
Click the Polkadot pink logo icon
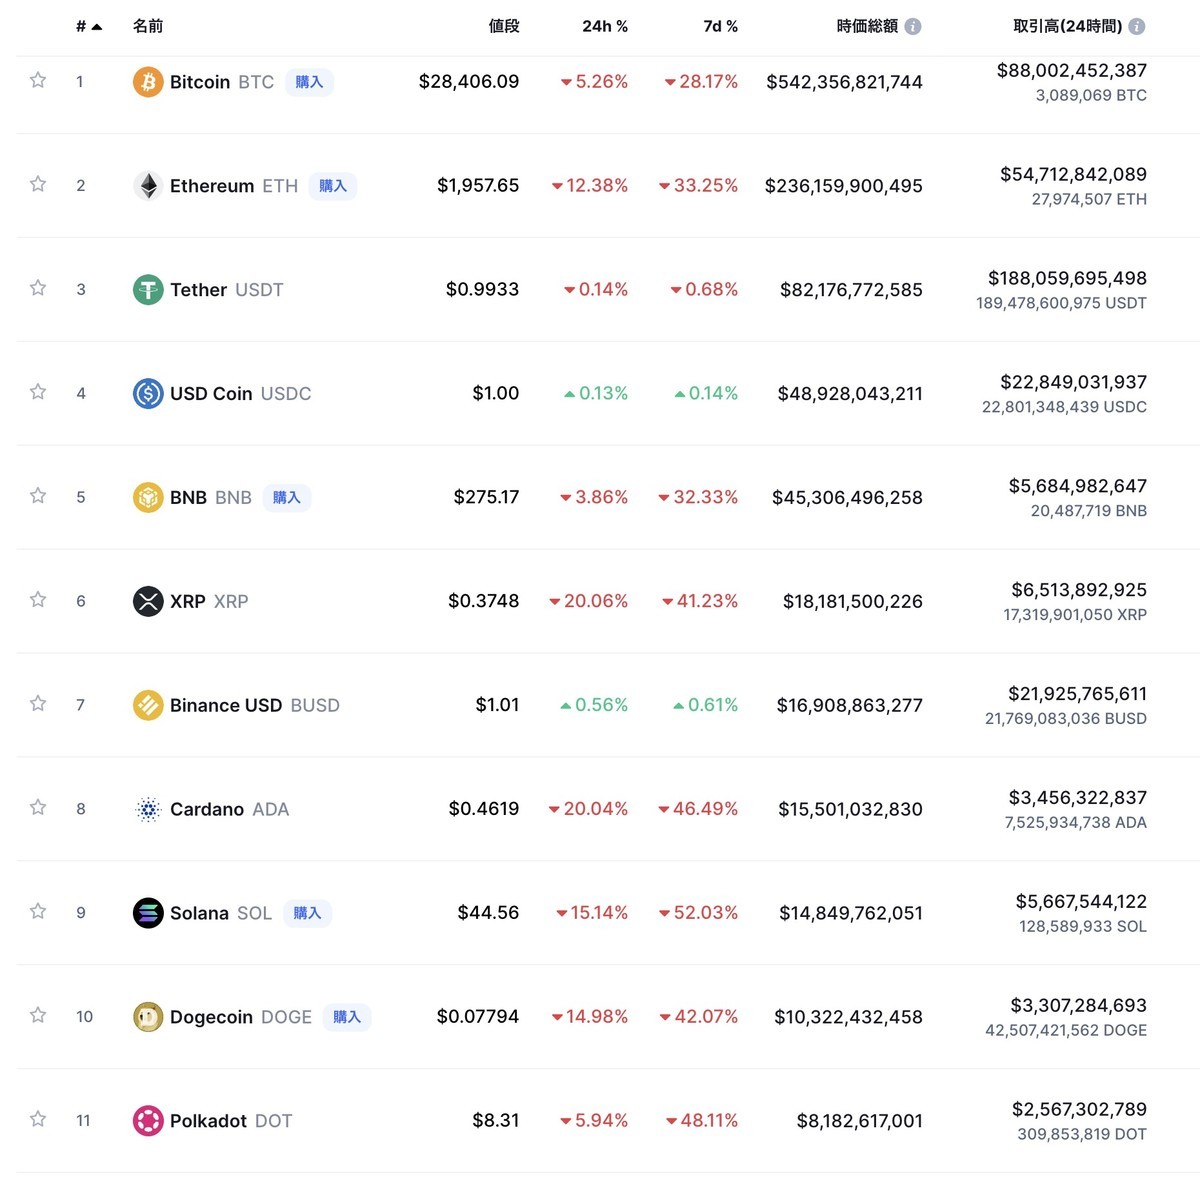pos(148,1120)
